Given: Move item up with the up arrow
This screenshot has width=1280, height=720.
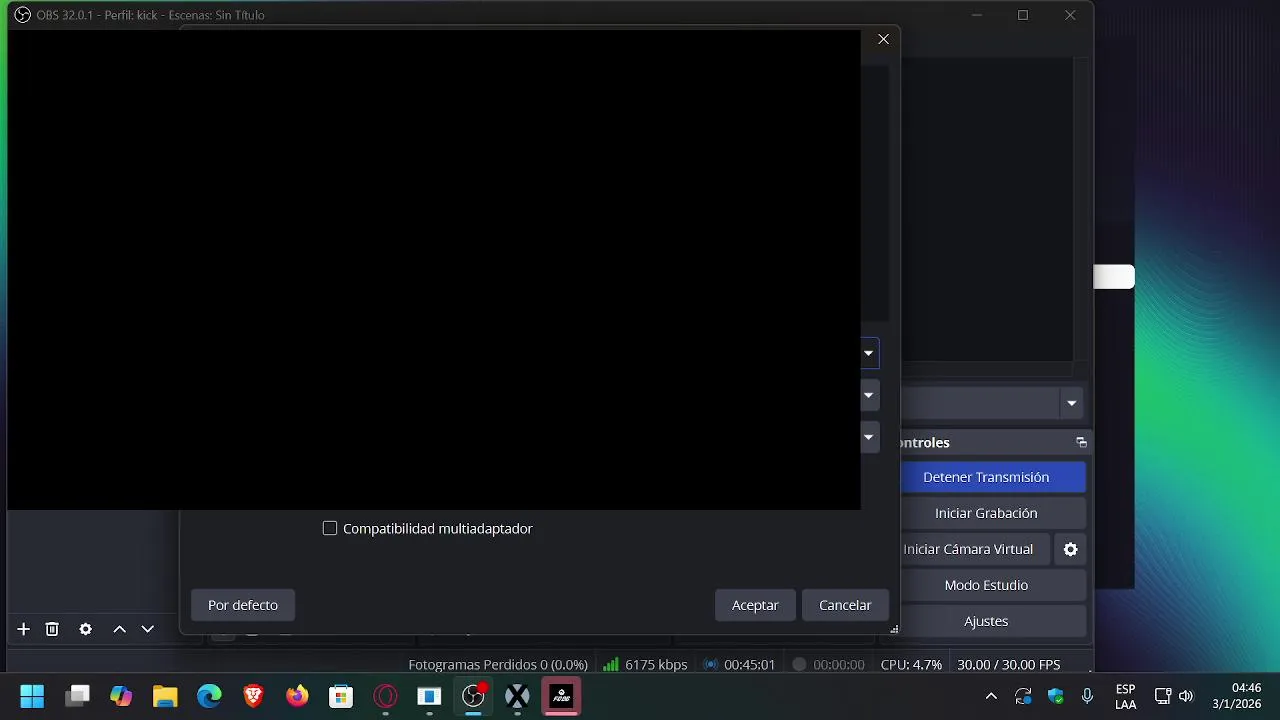Looking at the screenshot, I should (119, 629).
